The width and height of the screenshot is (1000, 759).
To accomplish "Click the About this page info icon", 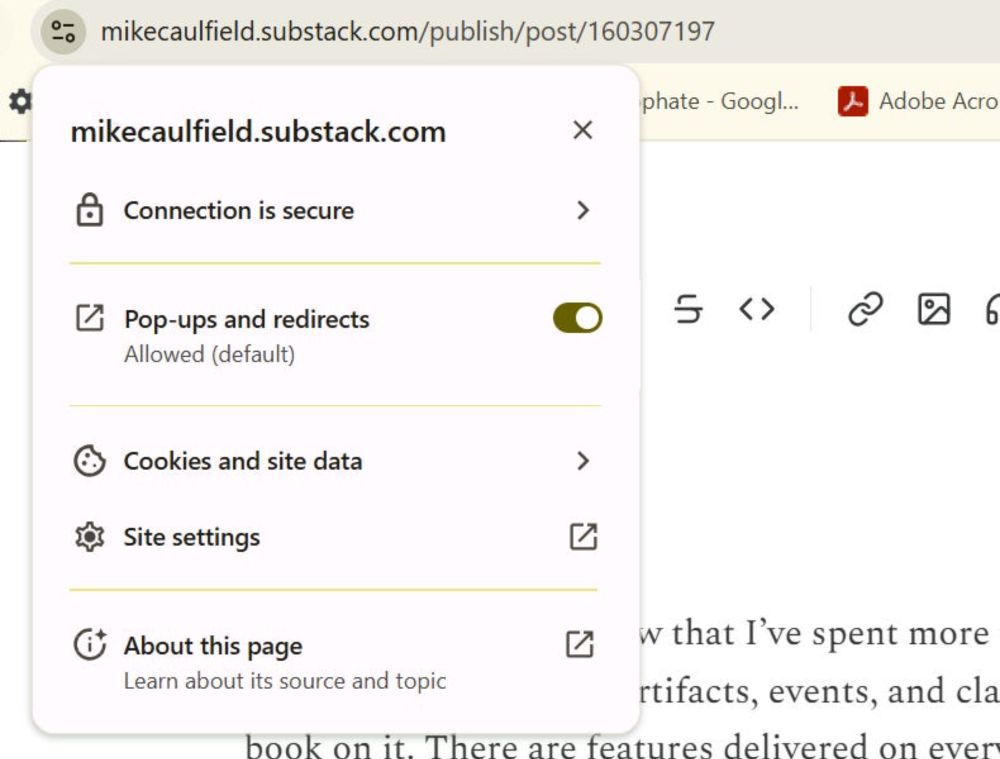I will [90, 644].
